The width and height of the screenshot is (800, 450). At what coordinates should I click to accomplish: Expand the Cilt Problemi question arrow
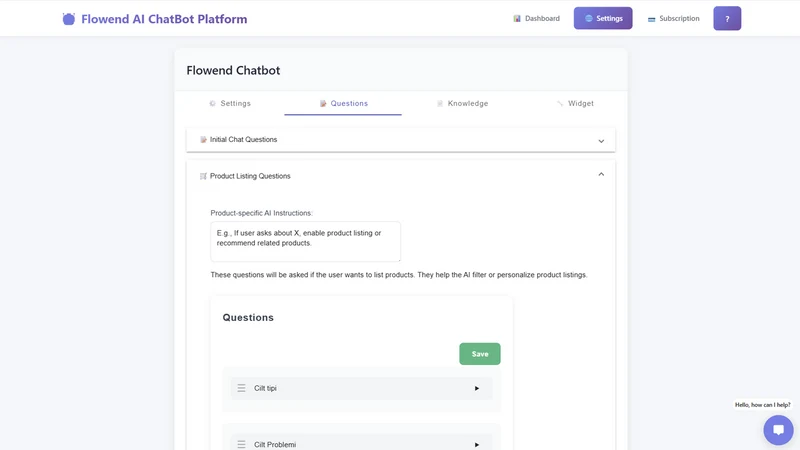point(477,444)
